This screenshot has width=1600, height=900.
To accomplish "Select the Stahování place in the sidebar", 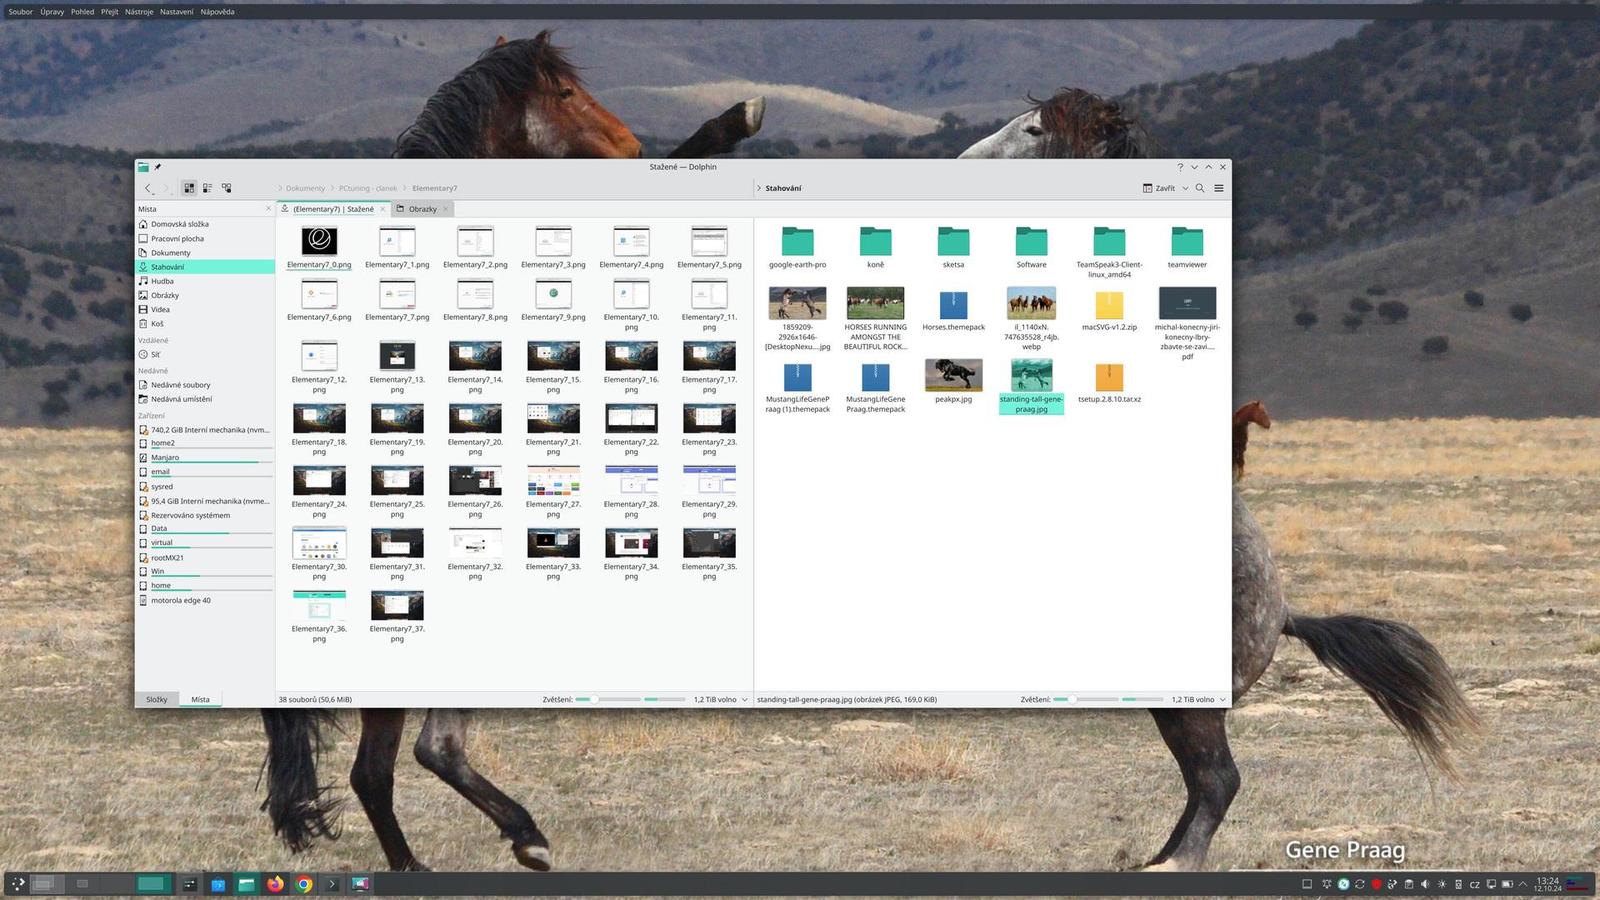I will tap(170, 266).
